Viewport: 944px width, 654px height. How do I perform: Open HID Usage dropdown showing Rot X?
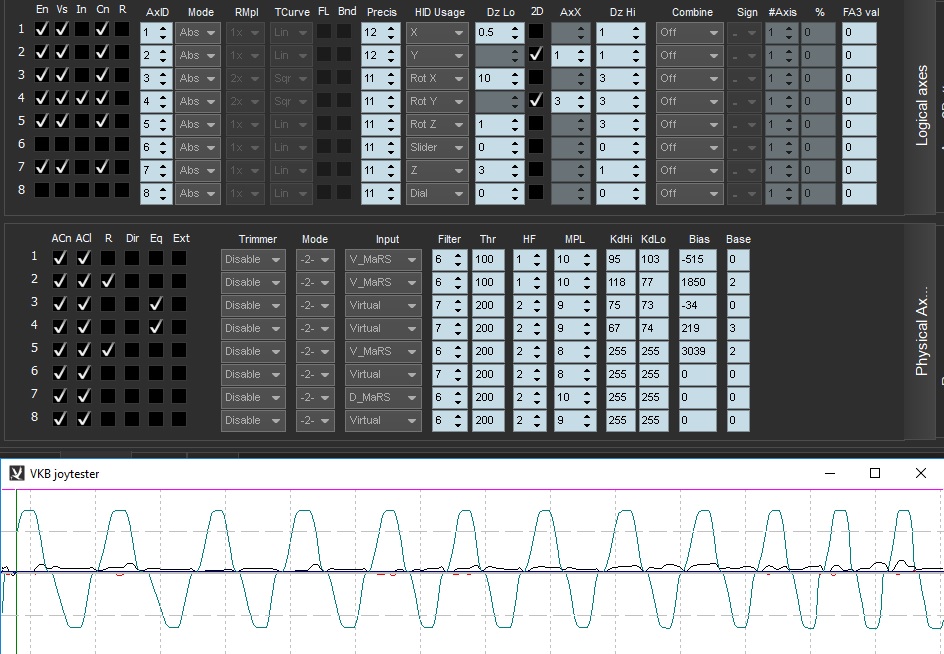437,78
